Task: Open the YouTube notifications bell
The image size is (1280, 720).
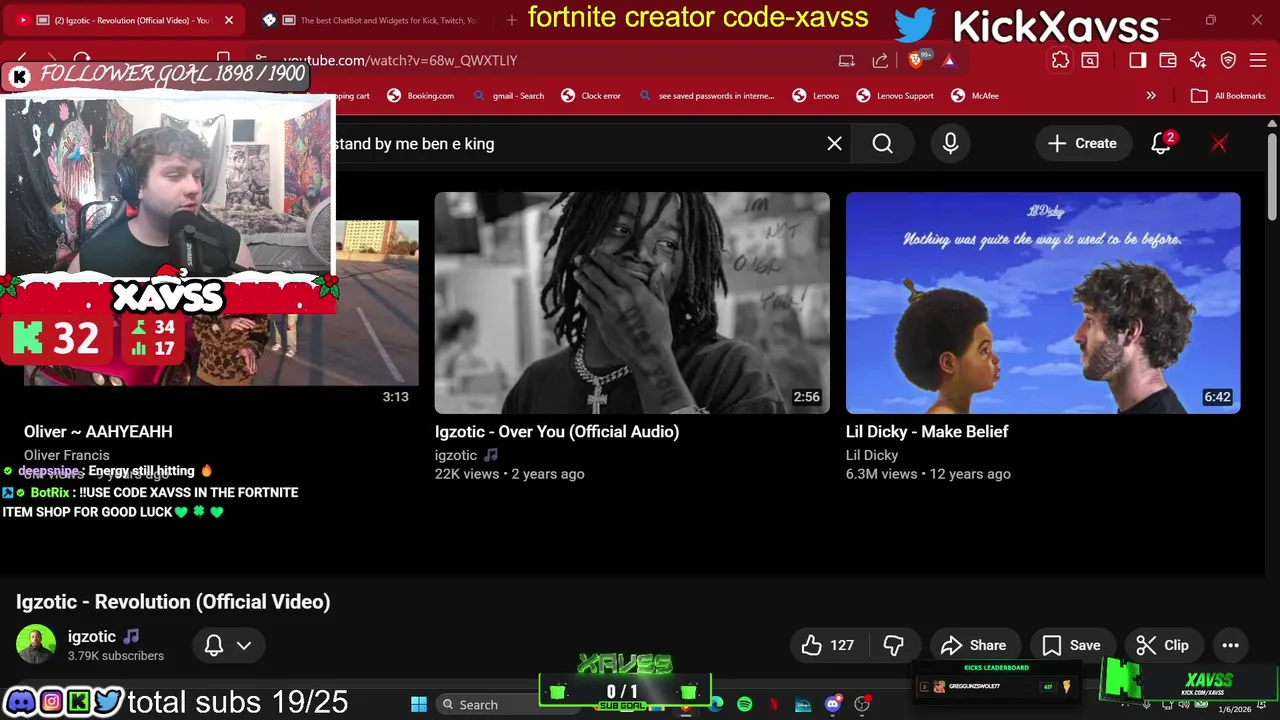Action: pos(1161,144)
